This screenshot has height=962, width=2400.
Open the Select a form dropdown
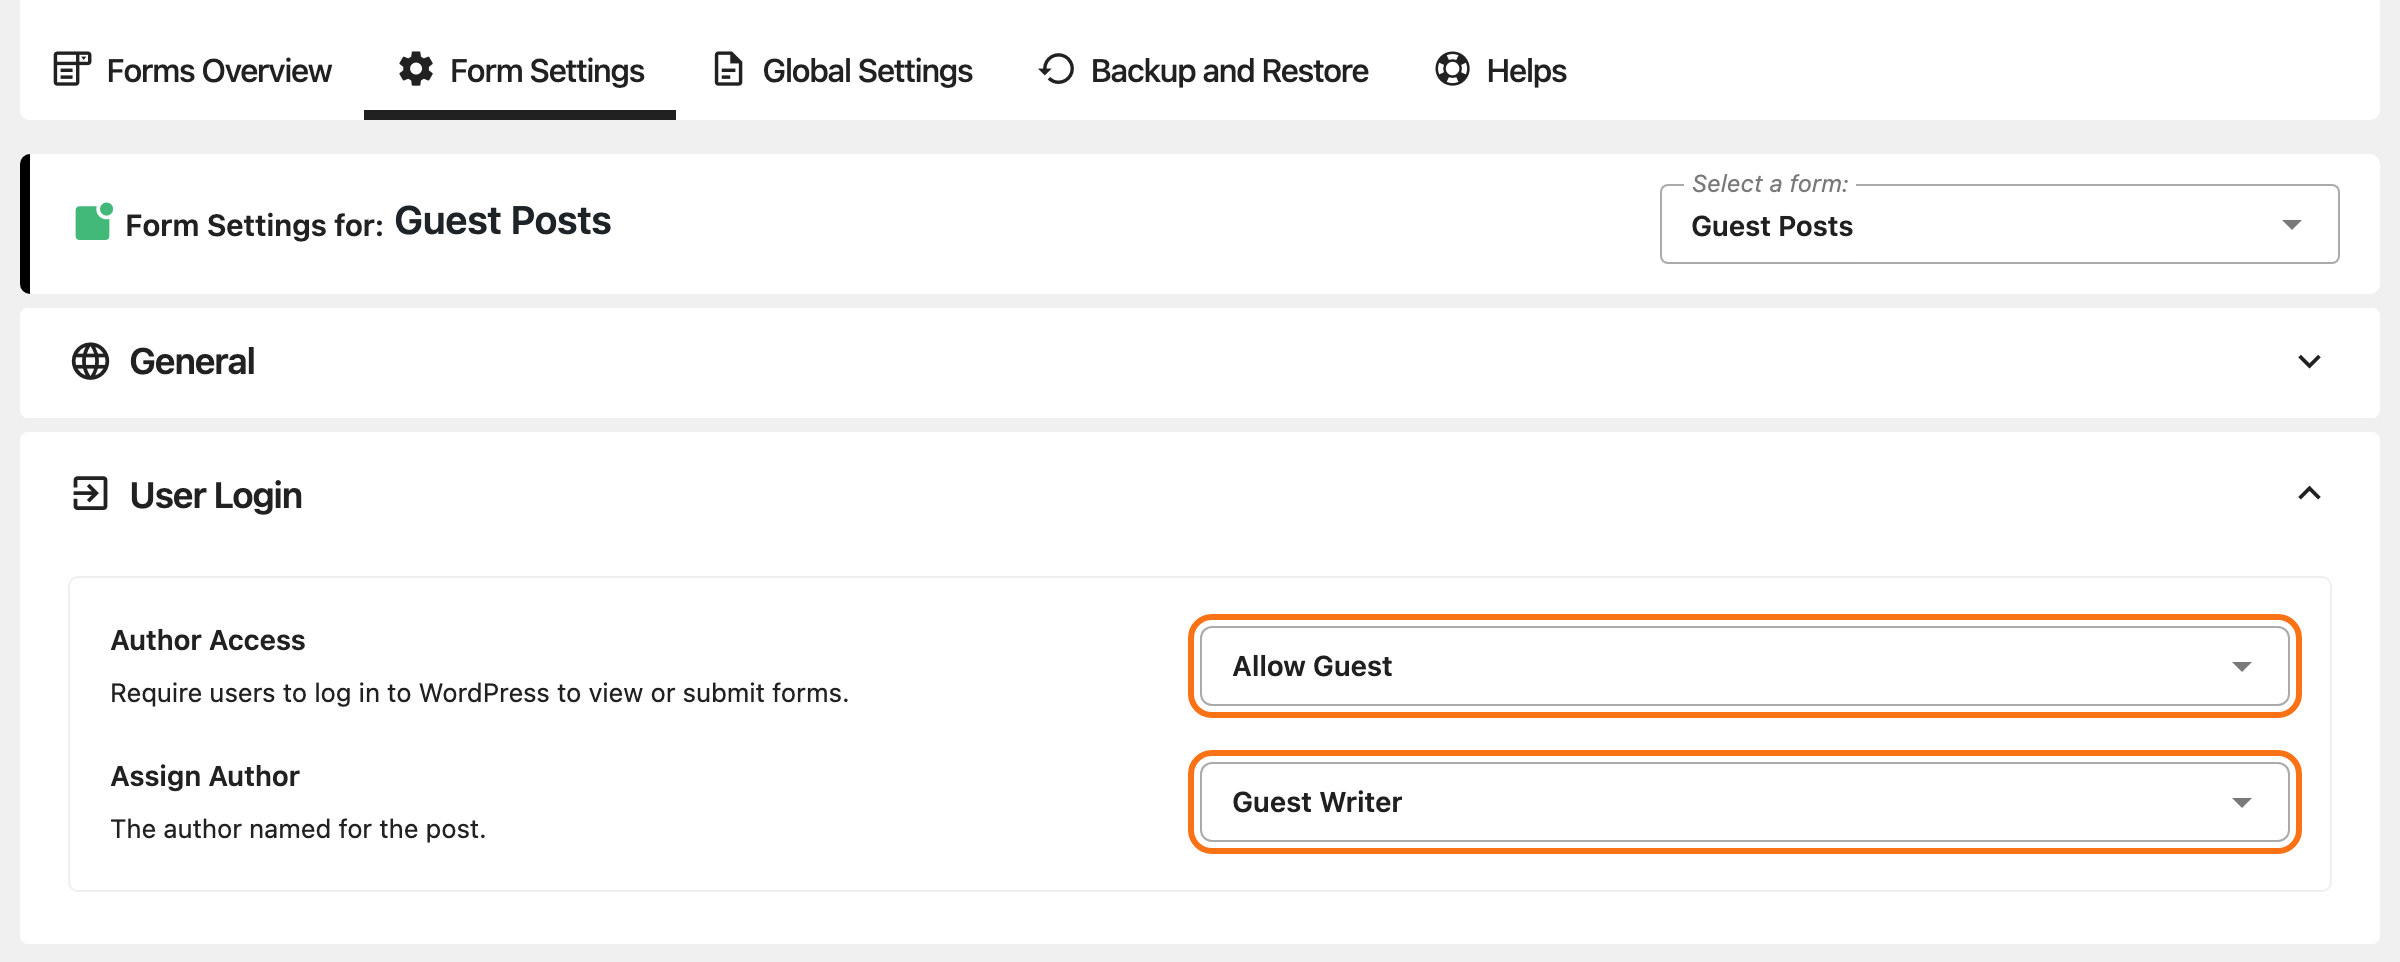[1999, 225]
